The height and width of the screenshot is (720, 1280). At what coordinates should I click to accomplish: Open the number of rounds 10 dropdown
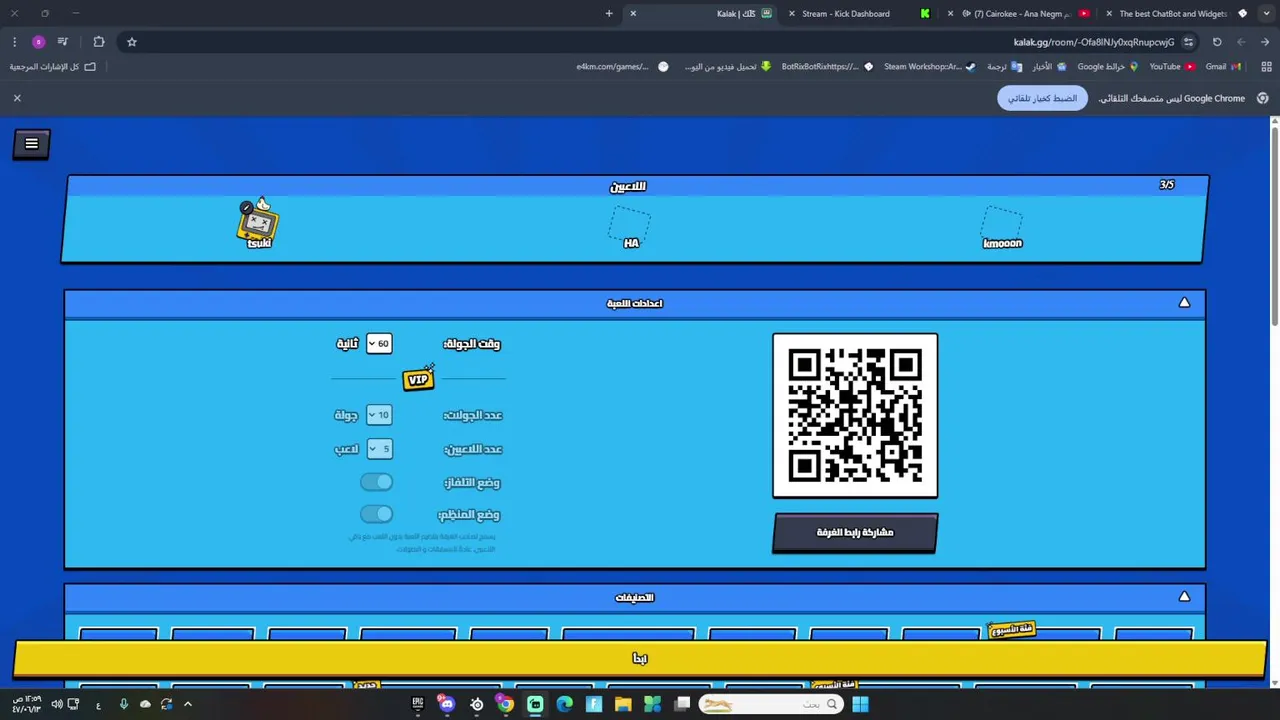pos(378,415)
